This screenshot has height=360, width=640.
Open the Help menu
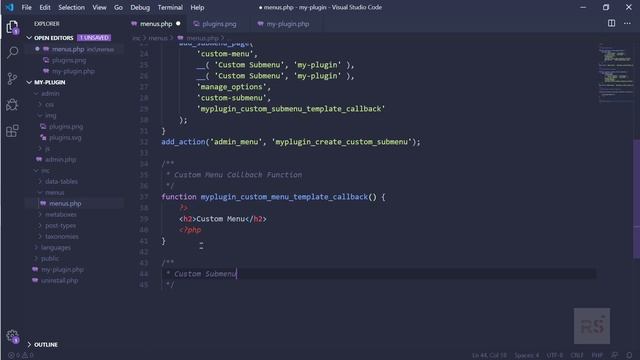[x=197, y=7]
